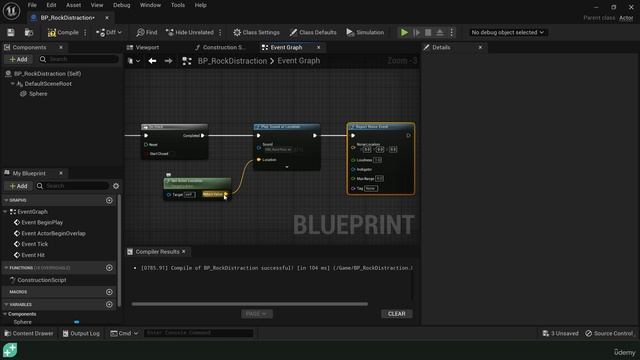Save the blueprint with the floppy disk icon

point(11,32)
